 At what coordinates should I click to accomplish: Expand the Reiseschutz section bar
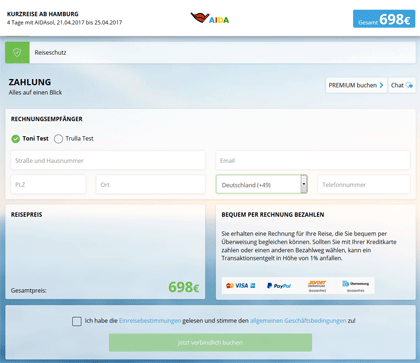(x=210, y=52)
